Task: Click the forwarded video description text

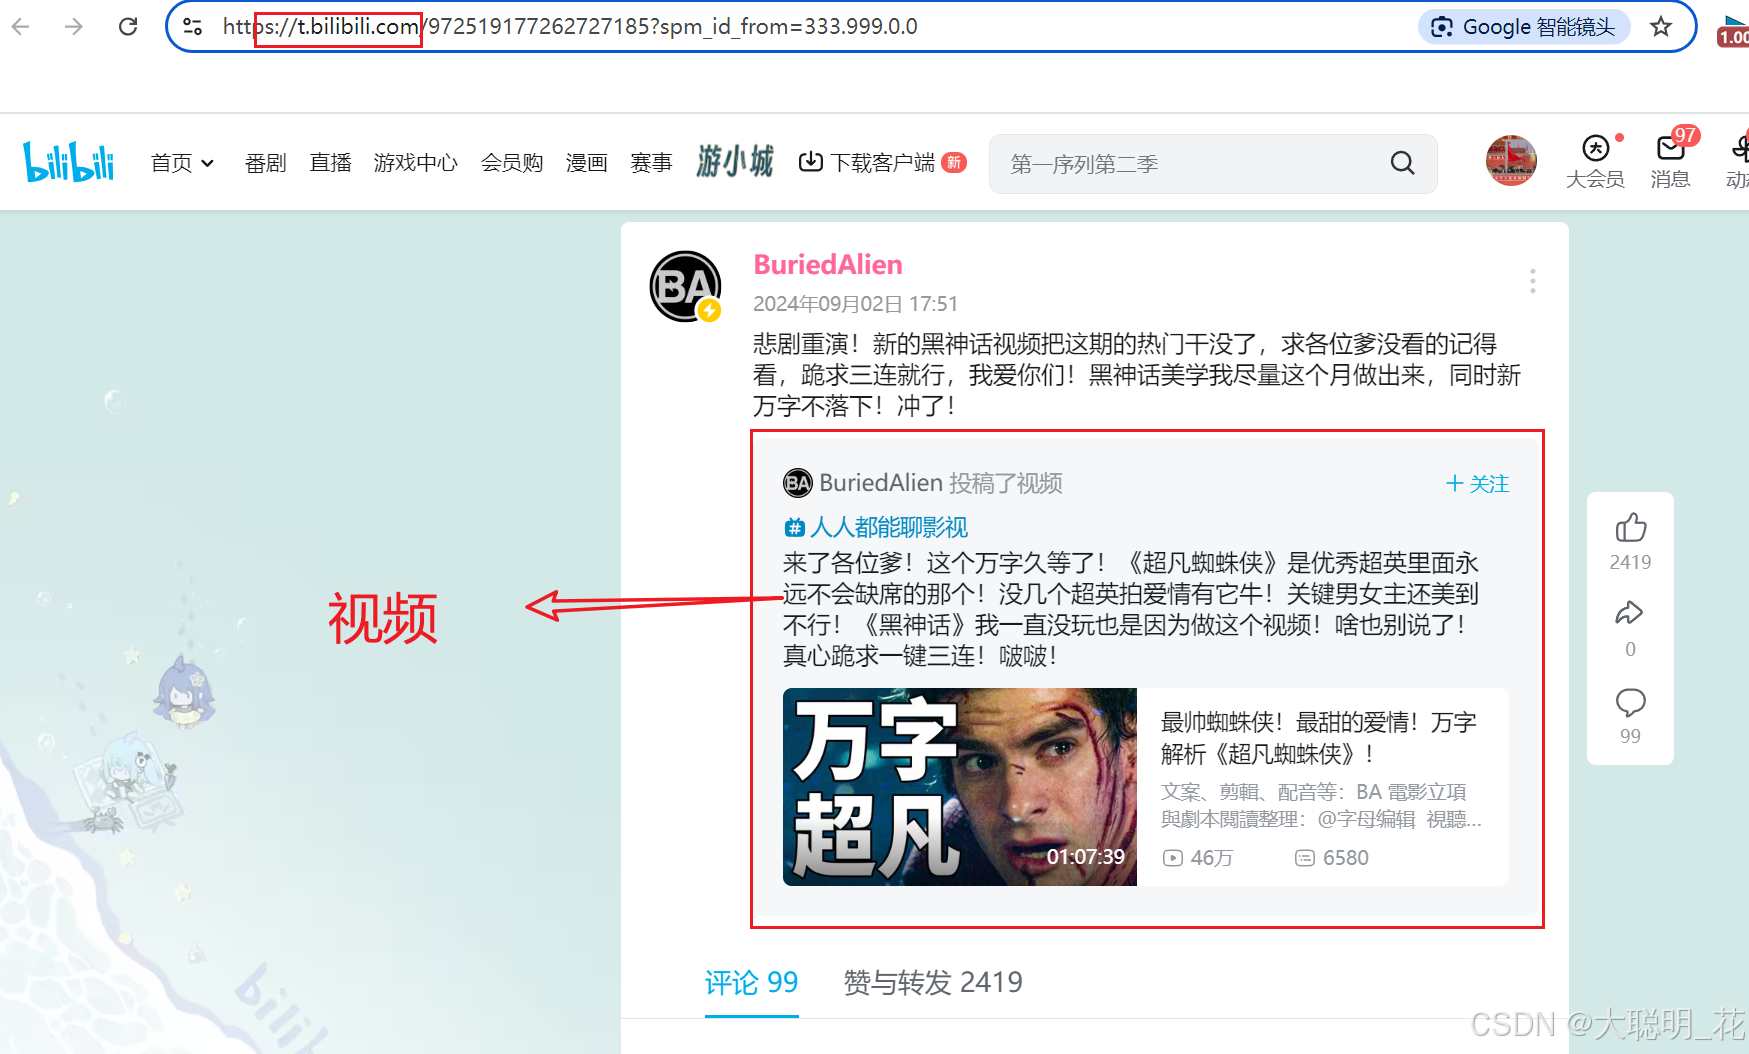Action: pyautogui.click(x=1131, y=609)
